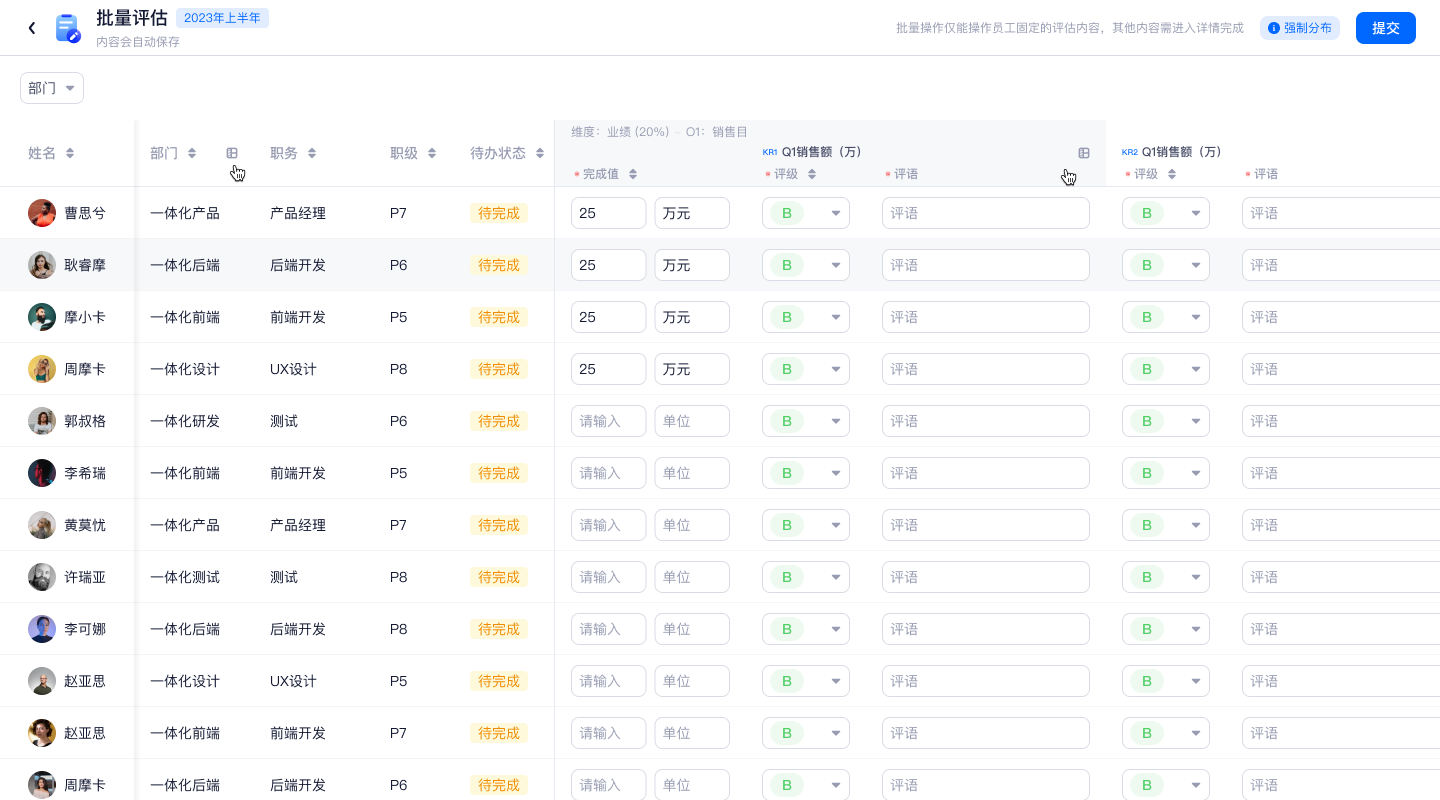Click the back arrow beside 批量评估
This screenshot has width=1440, height=800.
click(32, 28)
